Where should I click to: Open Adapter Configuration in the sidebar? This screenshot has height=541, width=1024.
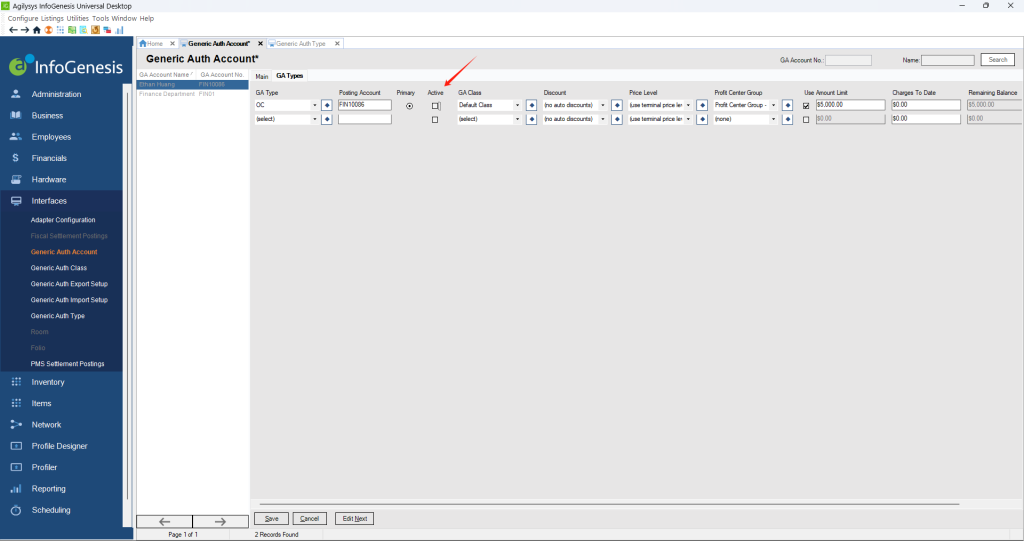(63, 220)
